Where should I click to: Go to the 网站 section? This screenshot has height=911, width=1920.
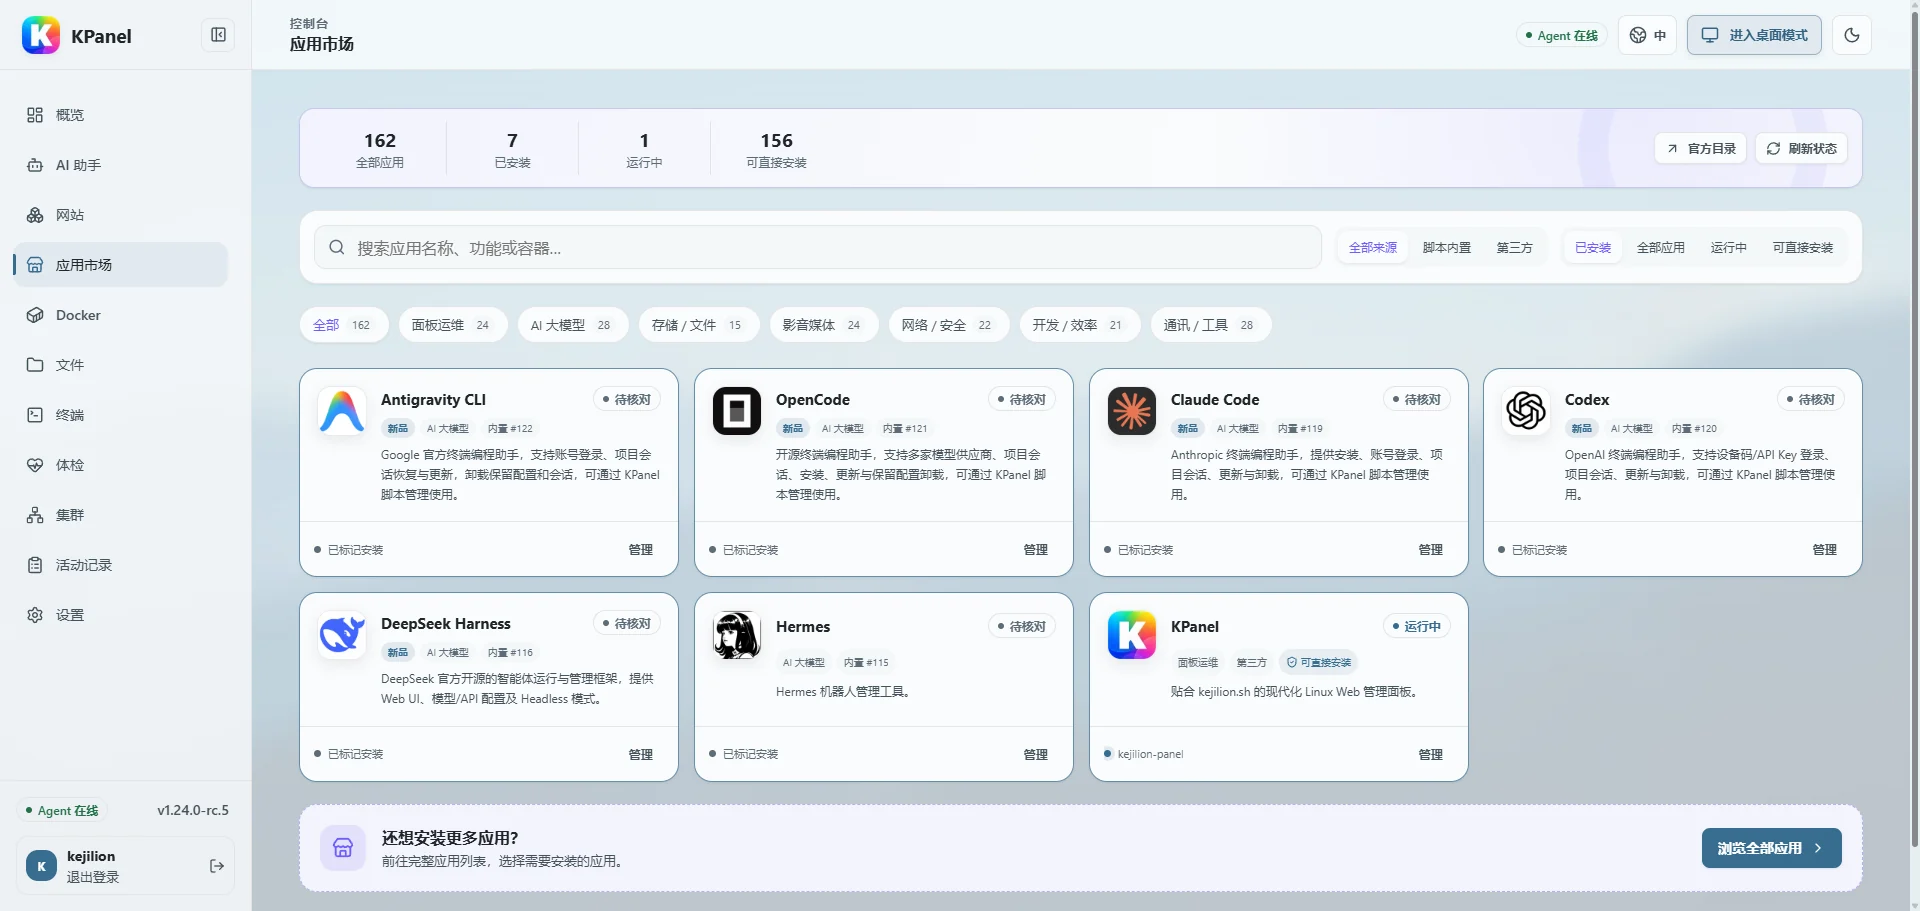120,215
